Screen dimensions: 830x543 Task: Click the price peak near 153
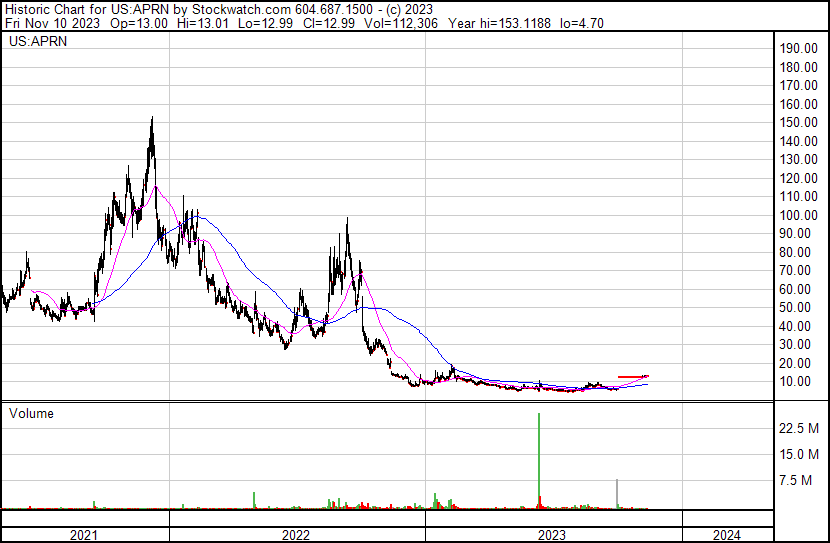(x=152, y=119)
